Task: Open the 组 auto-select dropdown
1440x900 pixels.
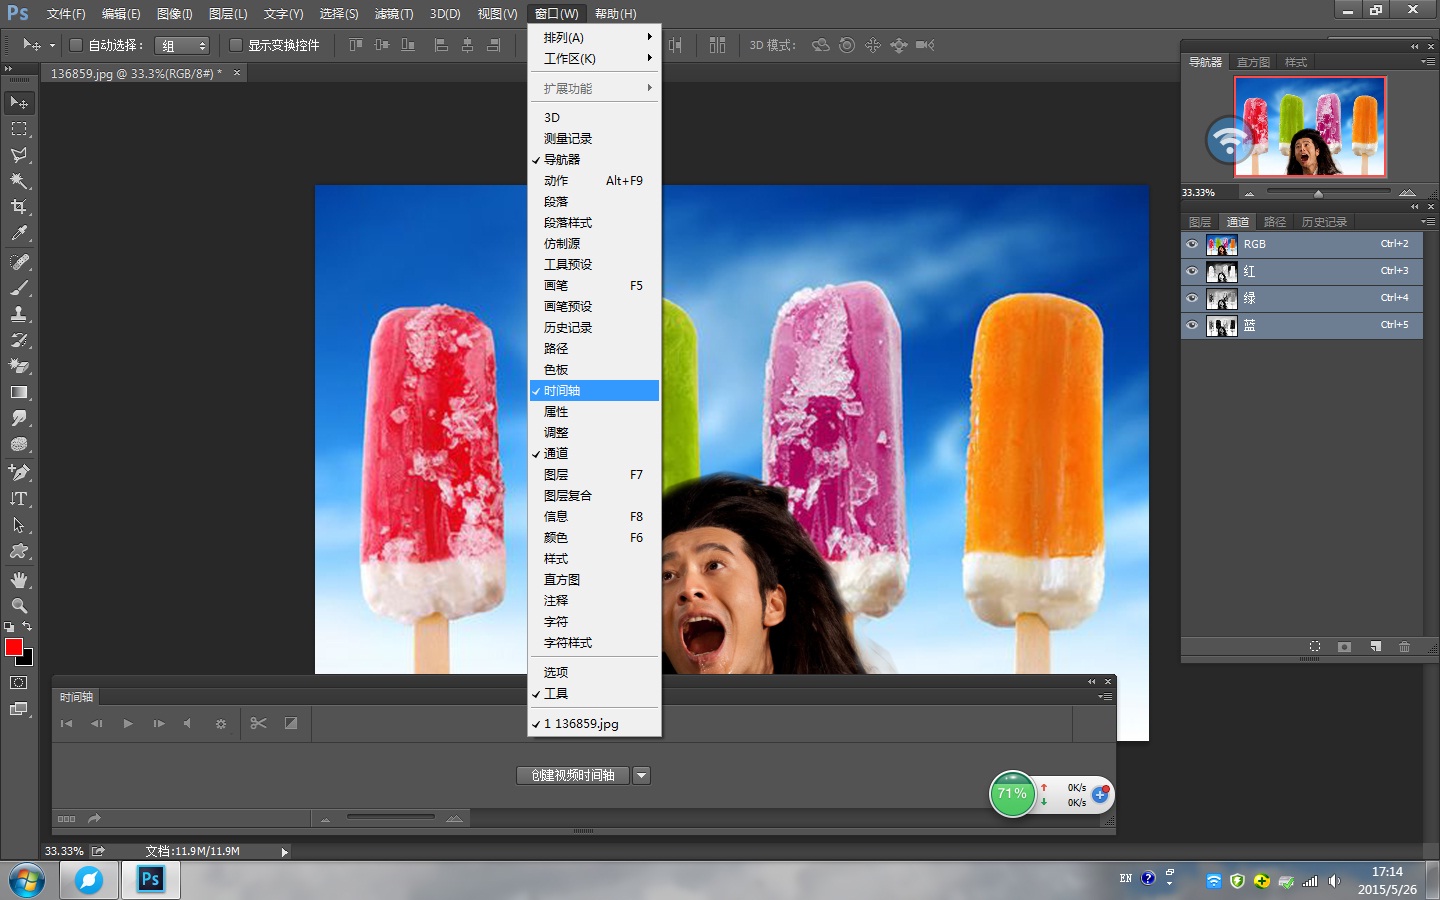Action: coord(182,46)
